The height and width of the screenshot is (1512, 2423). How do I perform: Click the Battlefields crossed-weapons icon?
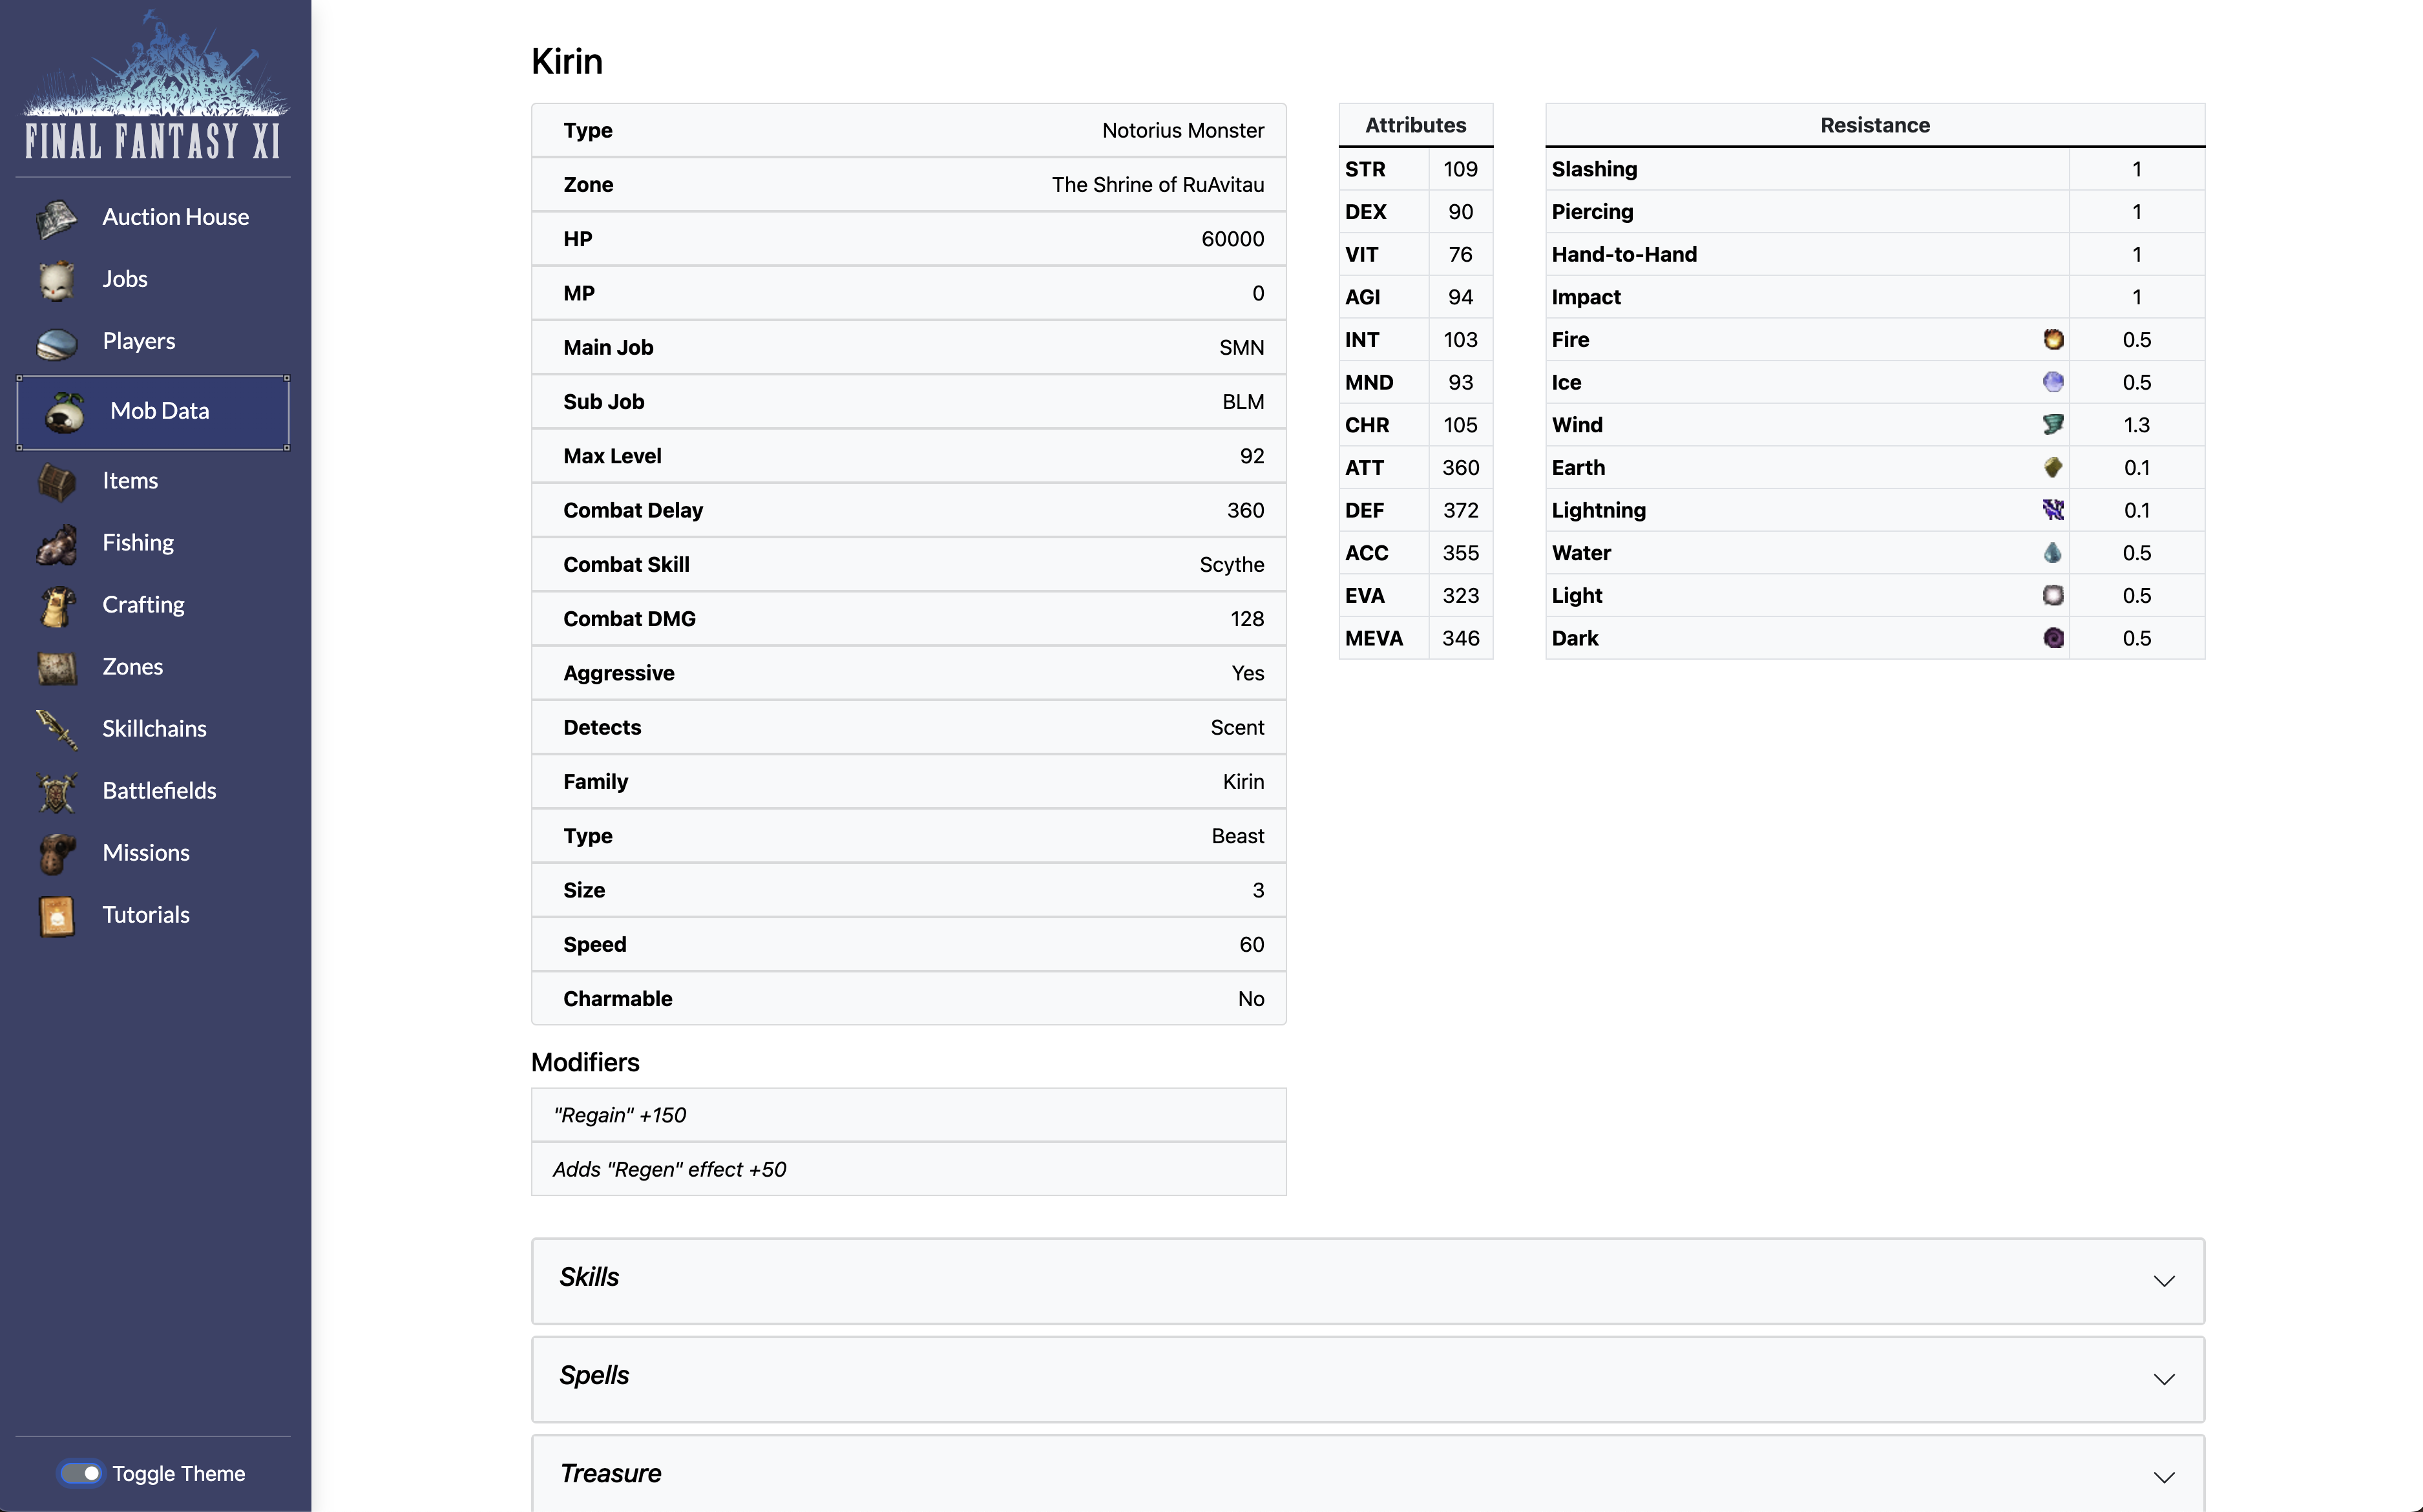(x=57, y=791)
